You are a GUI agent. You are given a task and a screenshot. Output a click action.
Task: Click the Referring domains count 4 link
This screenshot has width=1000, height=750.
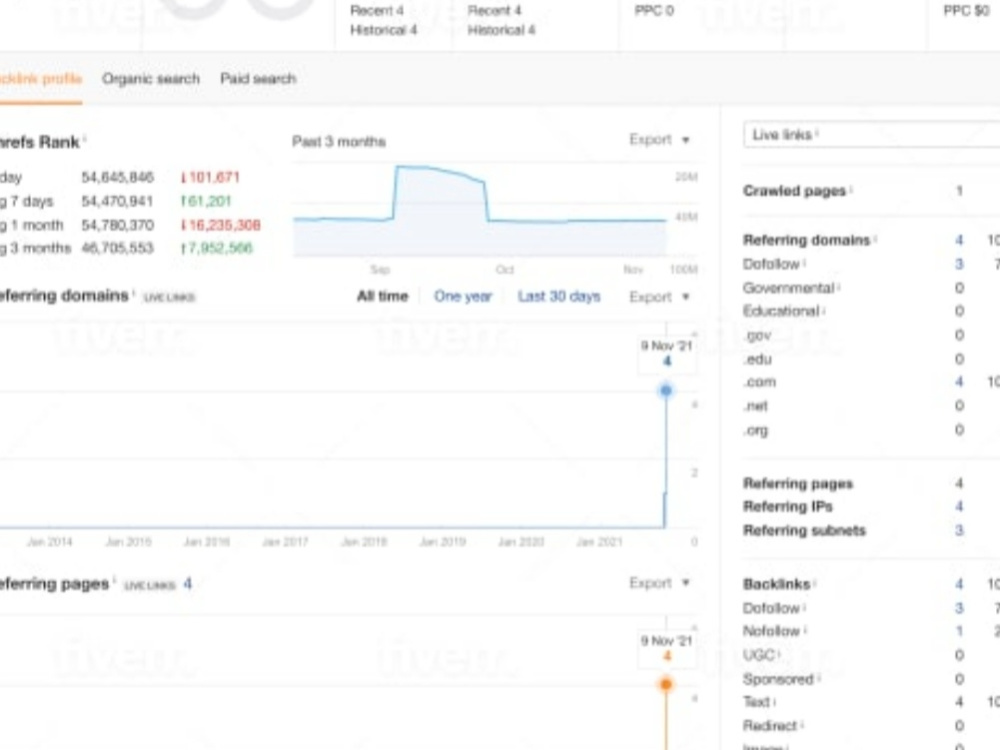[x=959, y=240]
